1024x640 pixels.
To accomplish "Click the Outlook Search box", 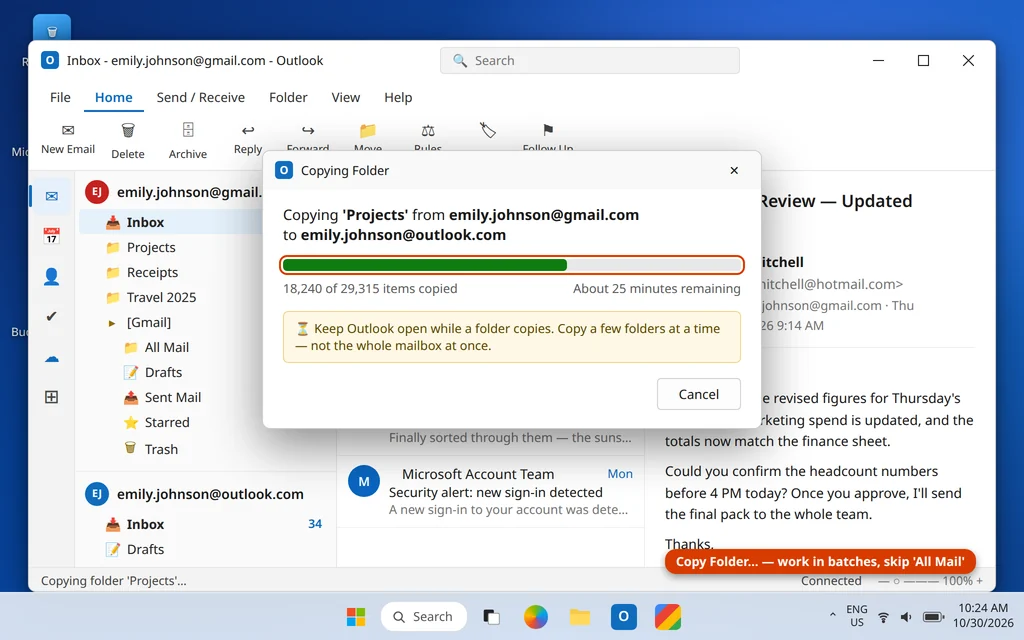I will coord(590,60).
